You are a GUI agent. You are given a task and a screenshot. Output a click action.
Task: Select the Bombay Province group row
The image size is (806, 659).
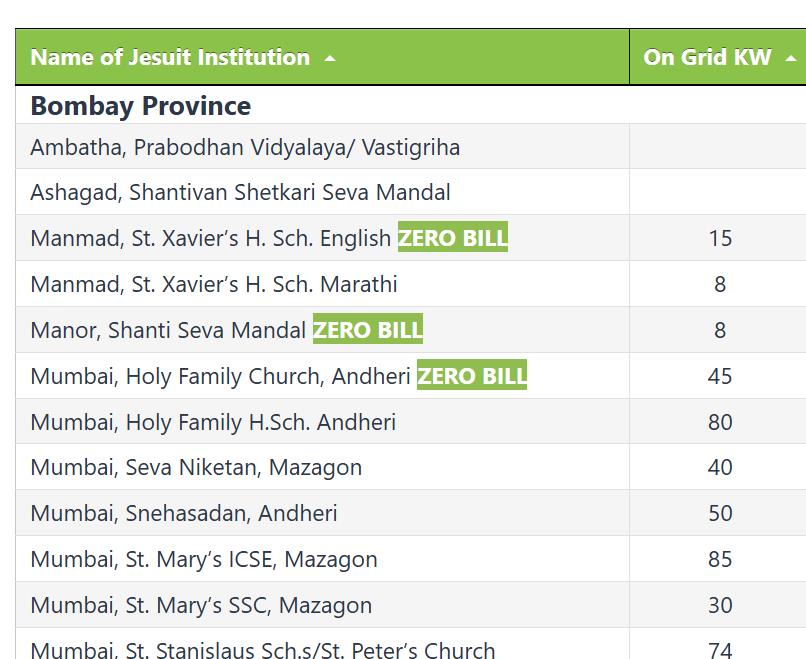(x=411, y=105)
